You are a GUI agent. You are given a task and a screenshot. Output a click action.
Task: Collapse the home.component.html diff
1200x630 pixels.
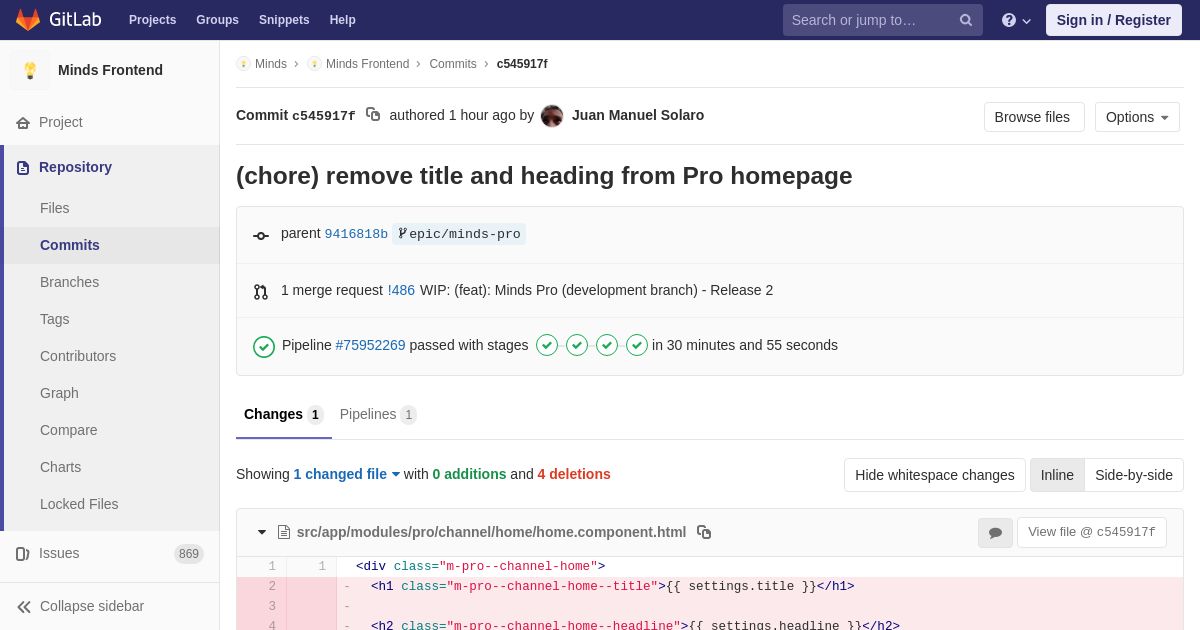tap(262, 532)
